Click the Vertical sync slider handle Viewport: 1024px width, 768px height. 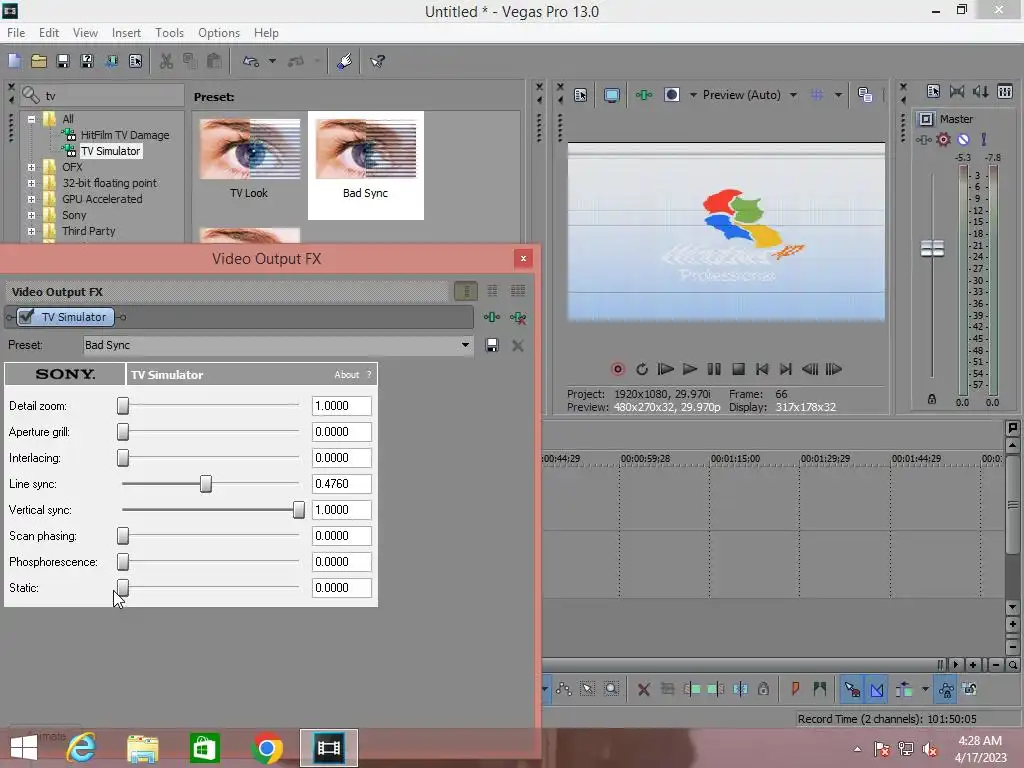click(298, 510)
